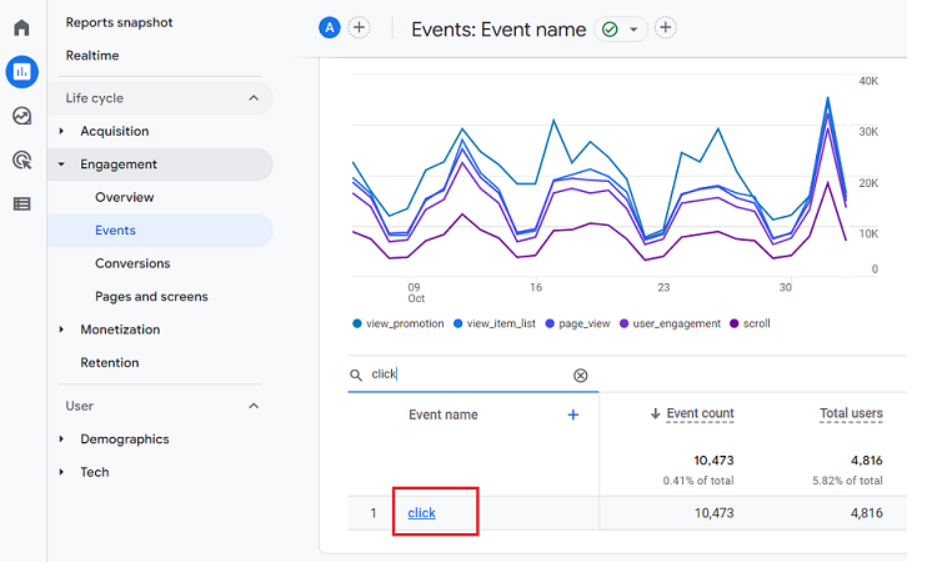Click the blue A segment badge
Image resolution: width=938 pixels, height=570 pixels.
pos(329,28)
